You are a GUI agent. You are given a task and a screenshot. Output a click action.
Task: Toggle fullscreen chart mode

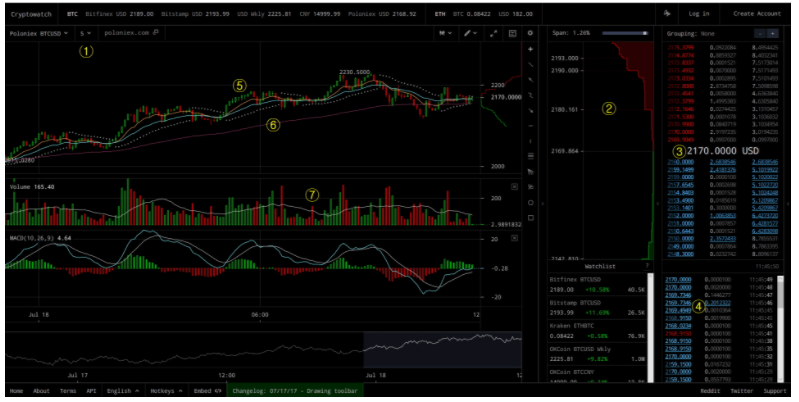point(493,33)
